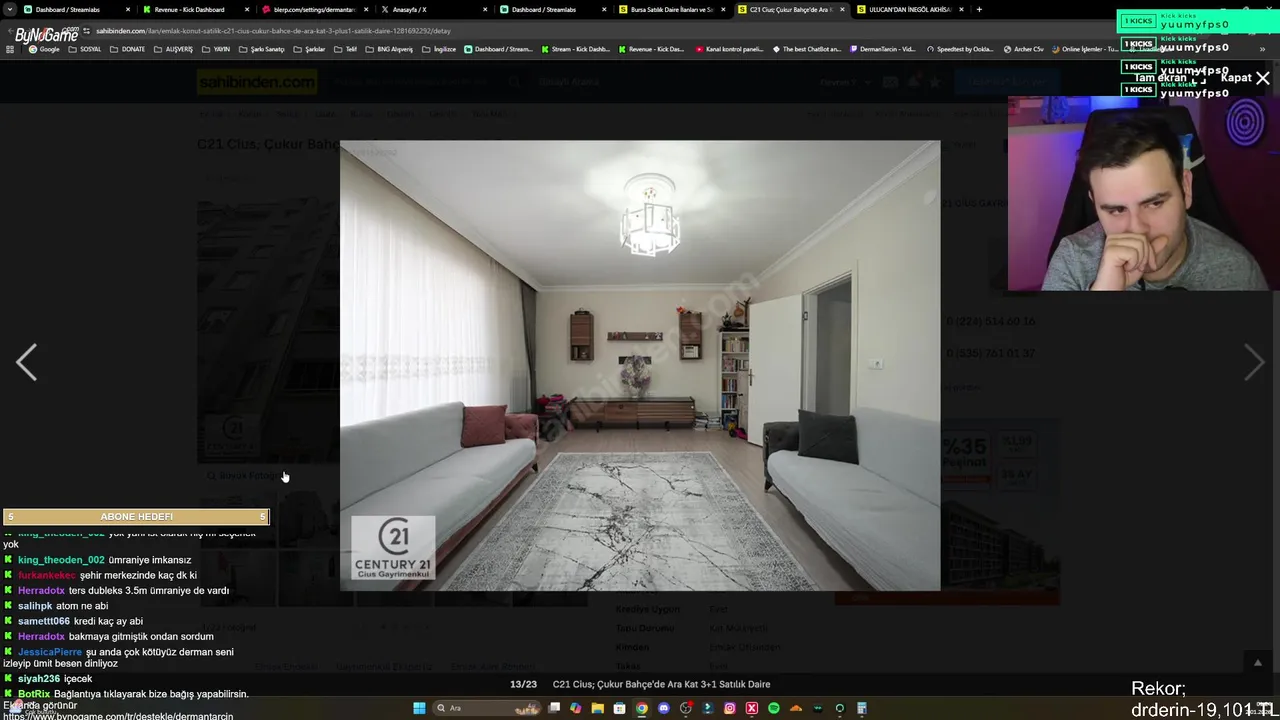This screenshot has width=1280, height=720.
Task: Expand the Telif bookmarks folder
Action: coord(346,49)
